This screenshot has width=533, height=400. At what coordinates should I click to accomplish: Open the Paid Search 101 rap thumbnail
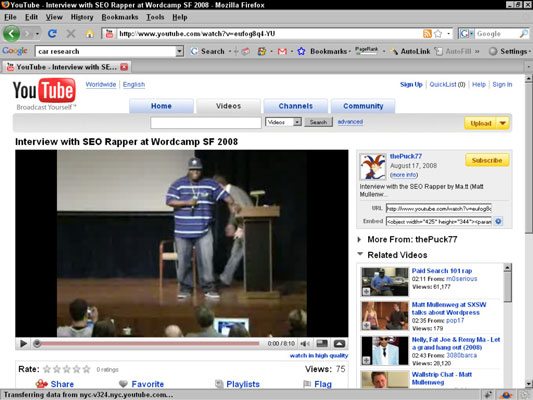coord(384,281)
